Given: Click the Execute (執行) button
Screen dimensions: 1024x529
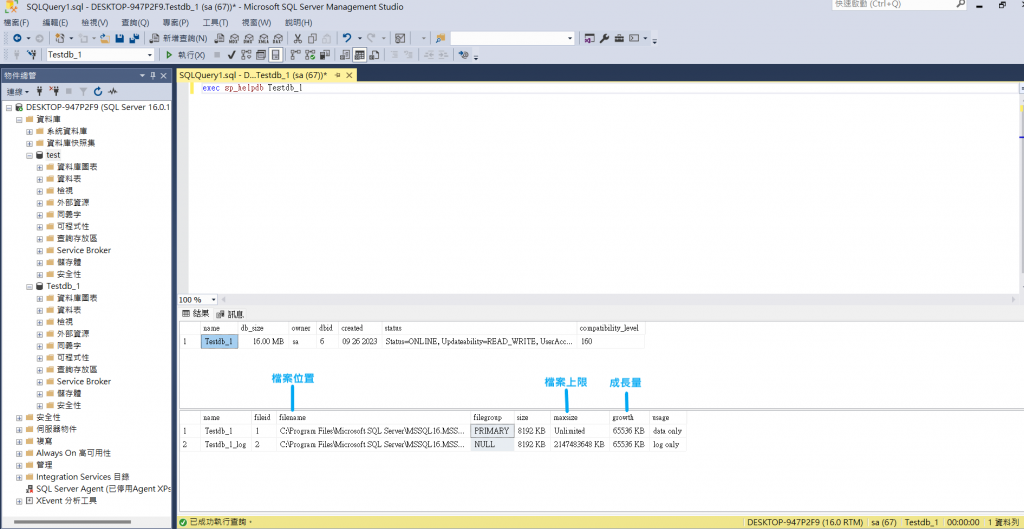Looking at the screenshot, I should click(186, 55).
